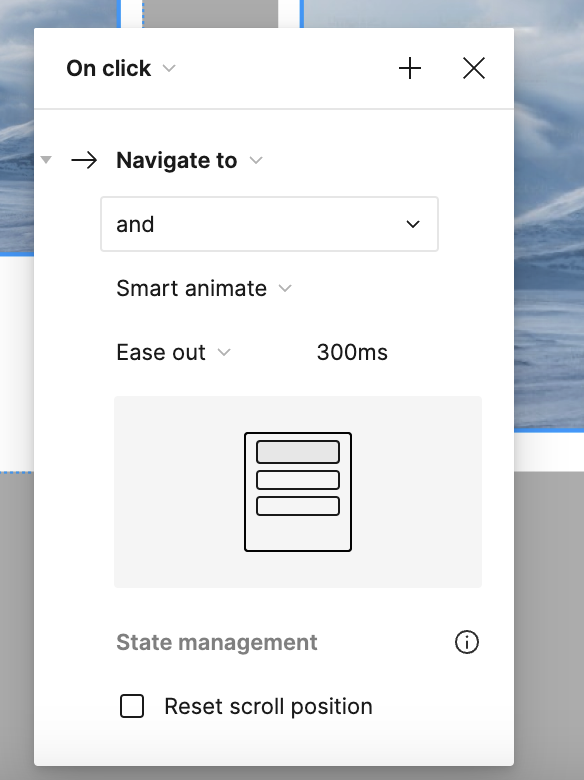Click the chevron next to Smart animate
Viewport: 584px width, 780px height.
pyautogui.click(x=285, y=288)
